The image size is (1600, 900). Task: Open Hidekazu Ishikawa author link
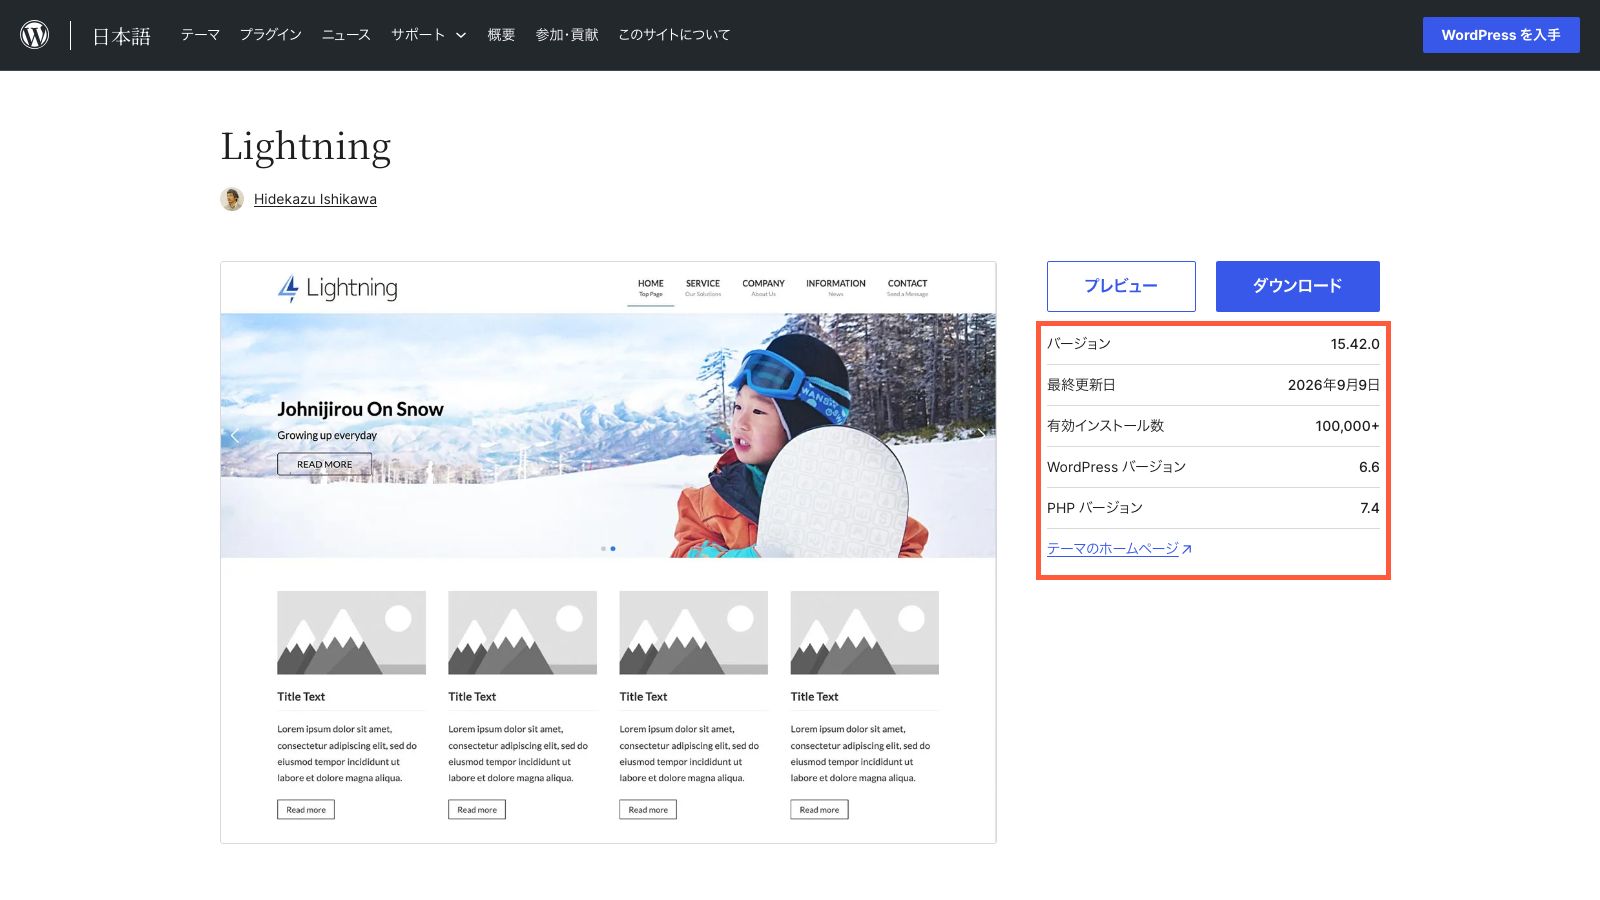point(315,199)
